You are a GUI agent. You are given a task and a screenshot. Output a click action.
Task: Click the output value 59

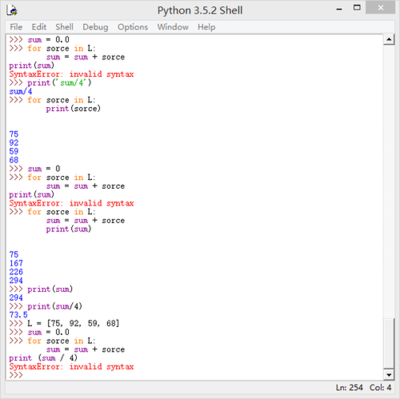14,151
